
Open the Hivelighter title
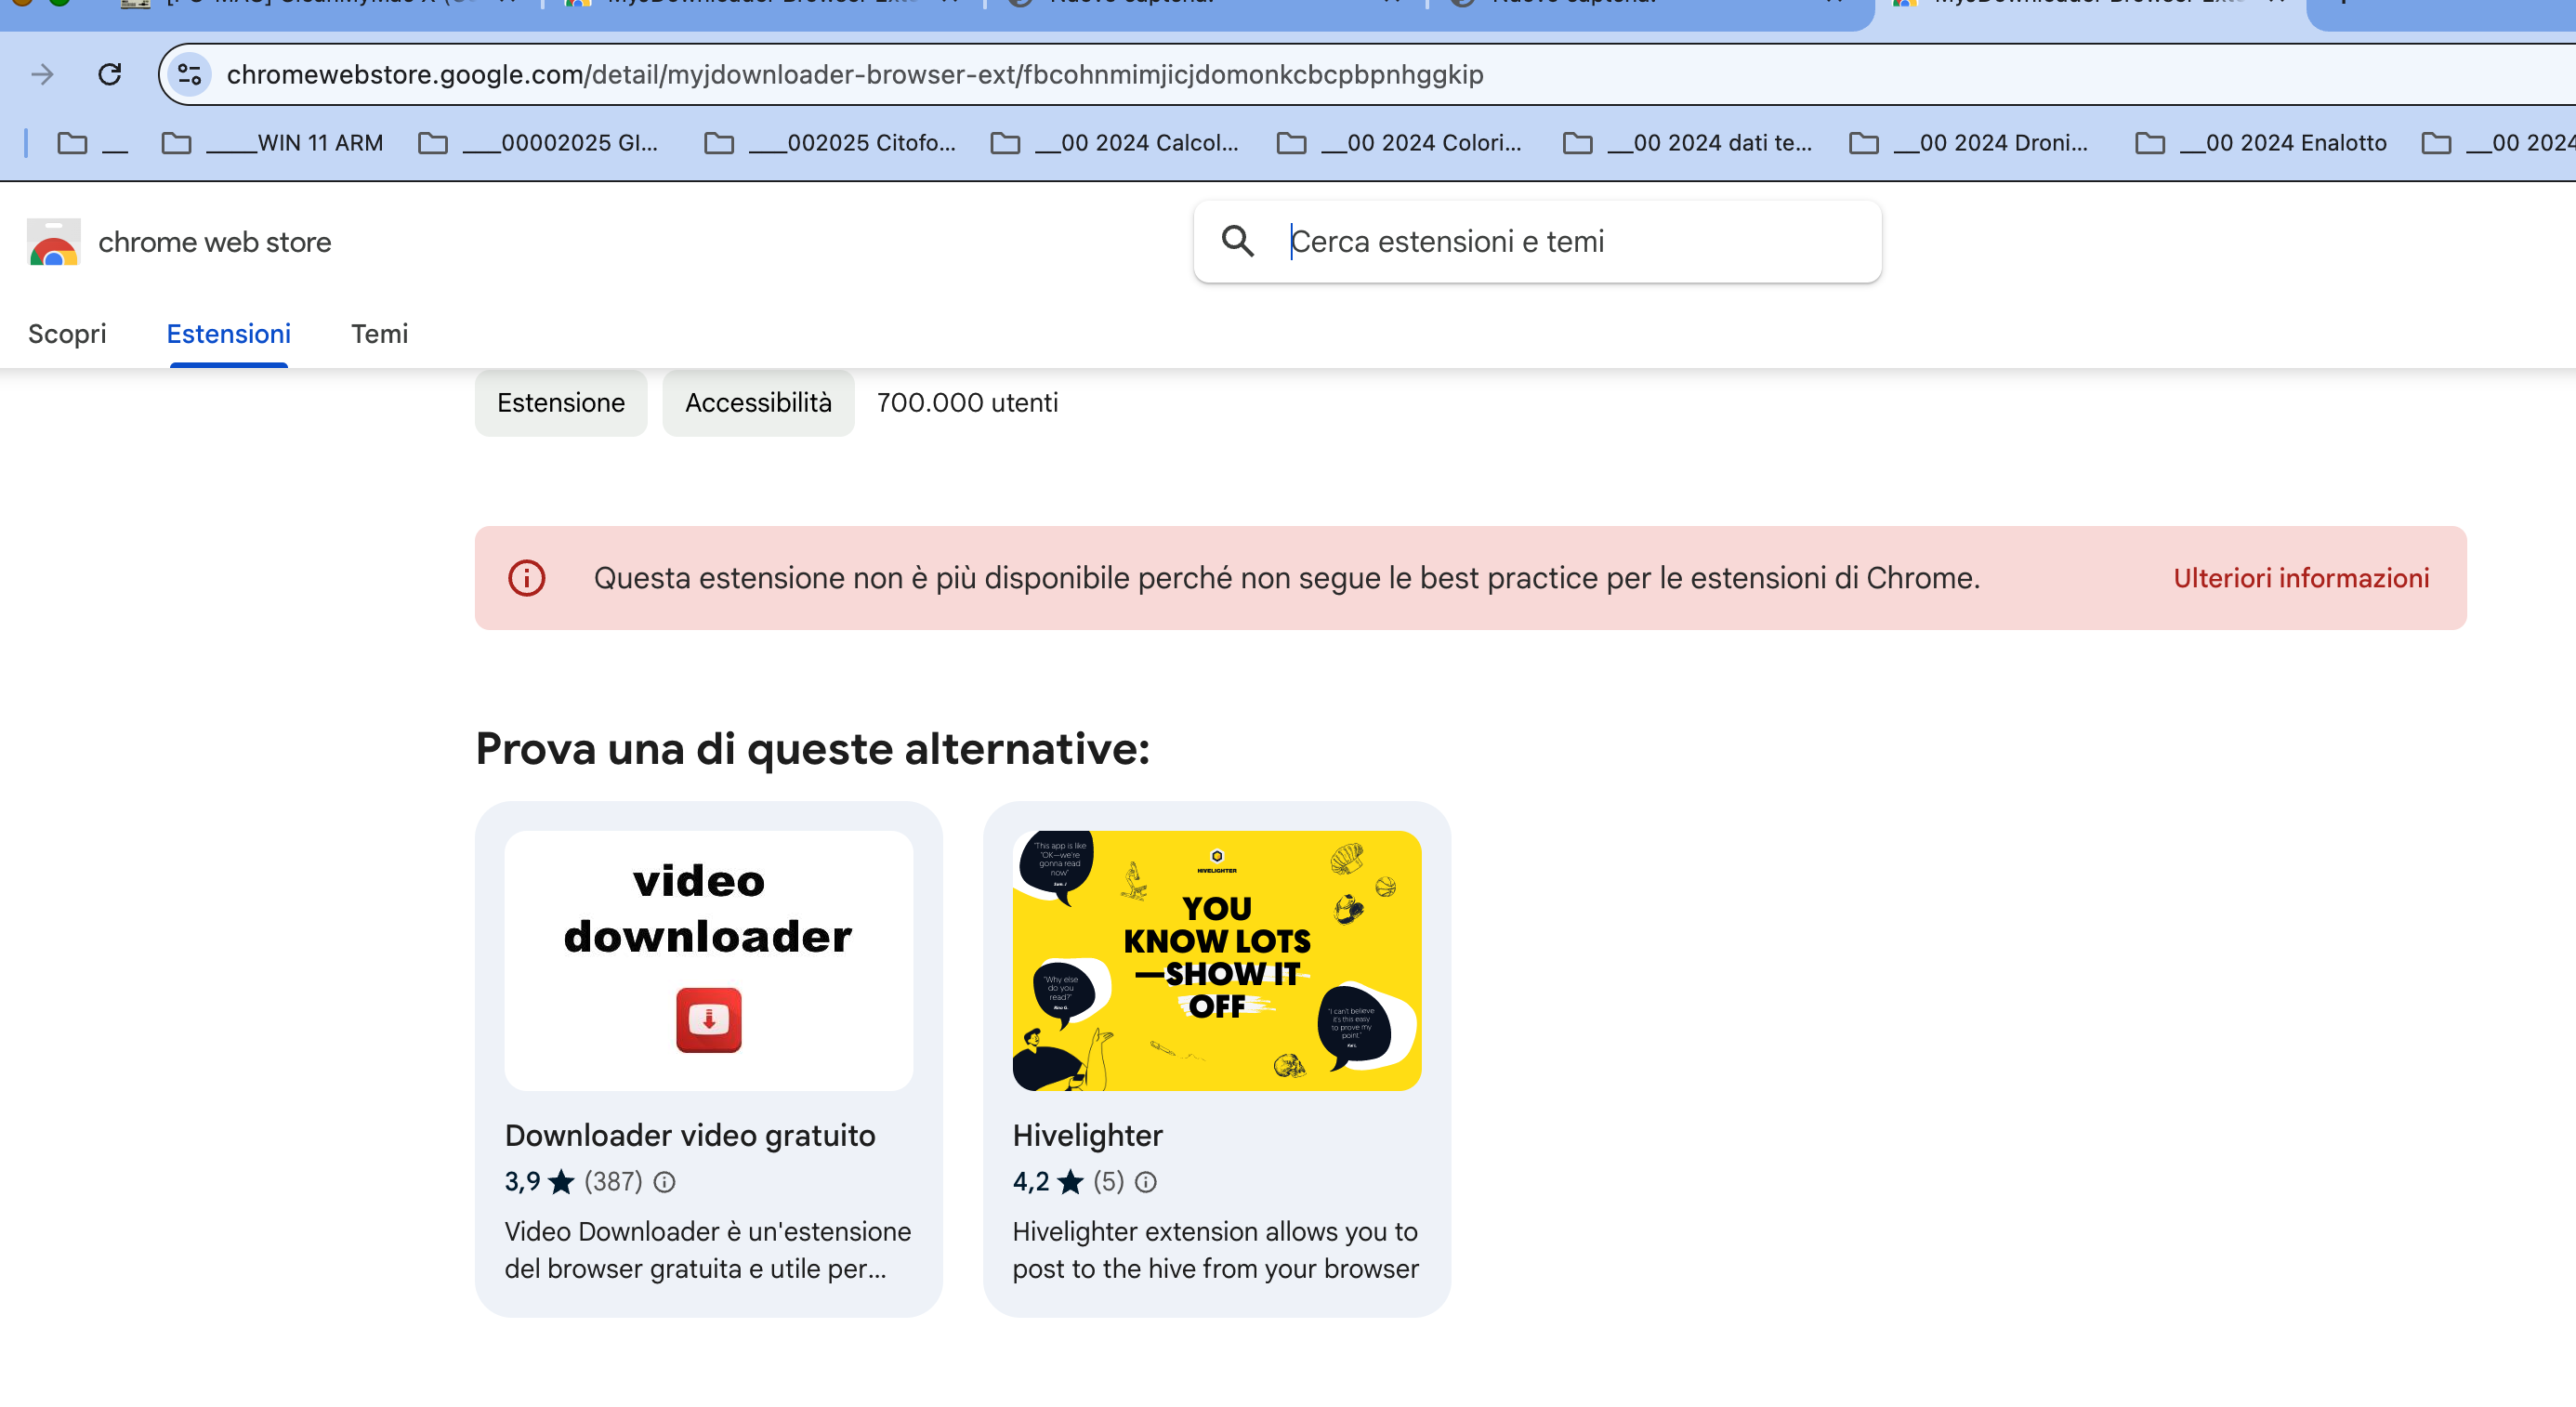(x=1087, y=1135)
